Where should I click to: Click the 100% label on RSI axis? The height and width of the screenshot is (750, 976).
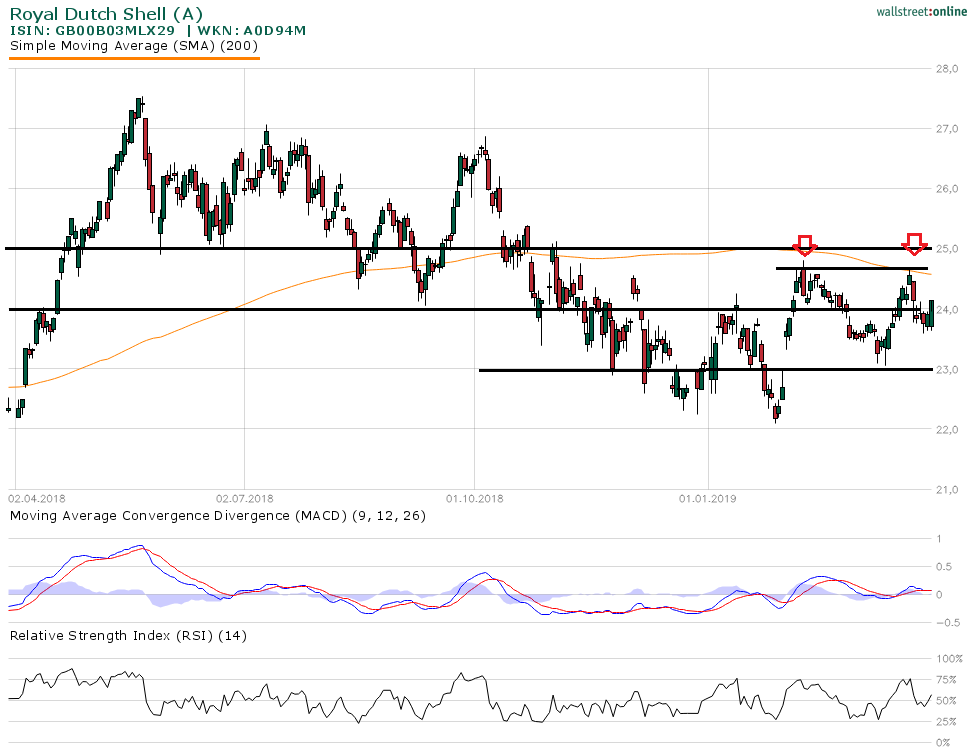948,658
